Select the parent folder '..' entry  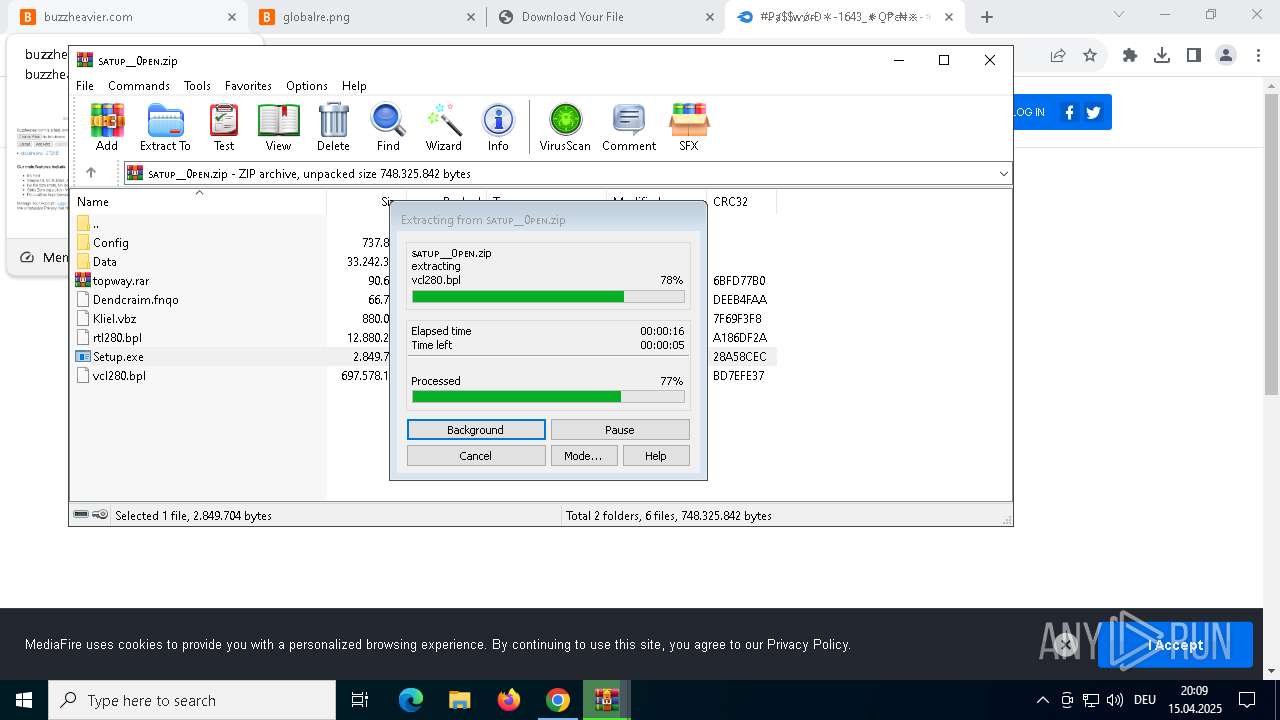96,224
